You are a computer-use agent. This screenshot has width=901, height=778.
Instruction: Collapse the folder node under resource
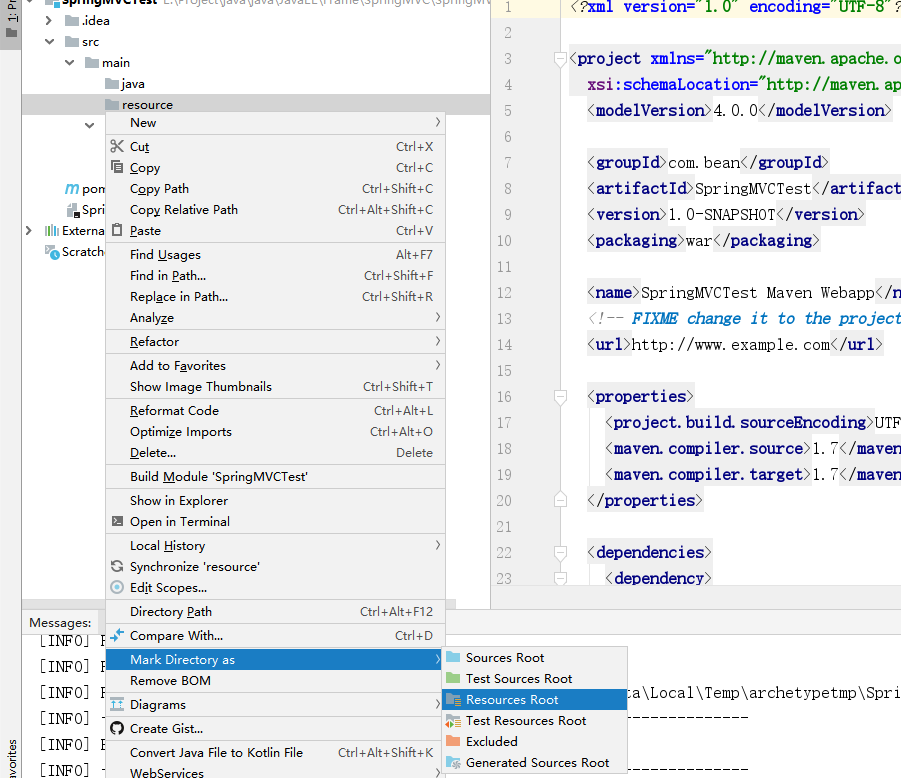90,125
